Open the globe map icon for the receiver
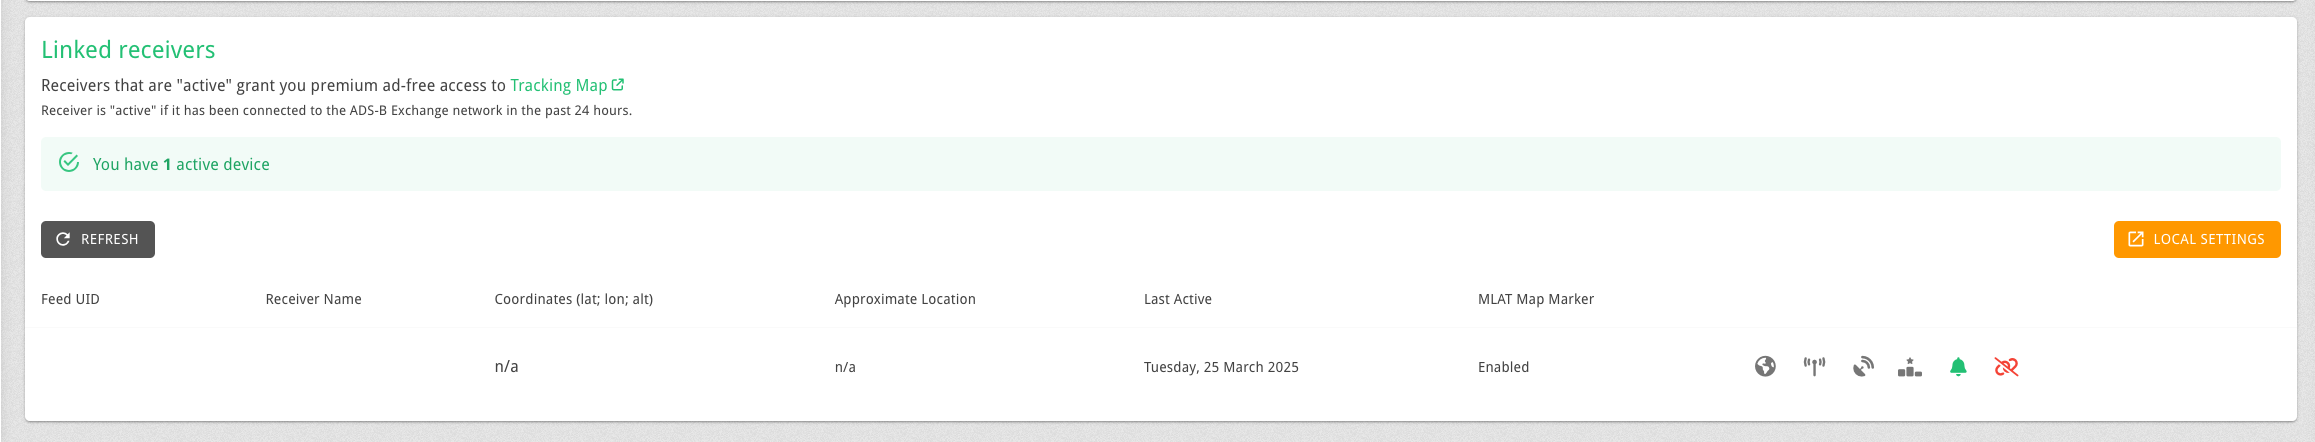 1765,367
